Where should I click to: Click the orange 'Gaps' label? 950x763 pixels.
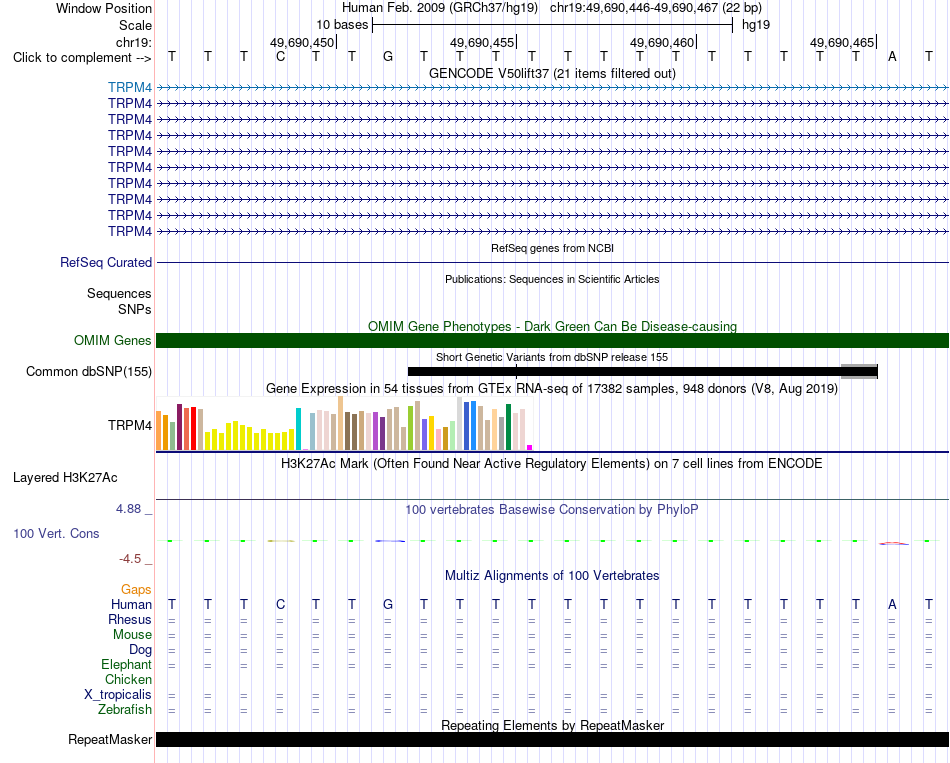point(136,590)
